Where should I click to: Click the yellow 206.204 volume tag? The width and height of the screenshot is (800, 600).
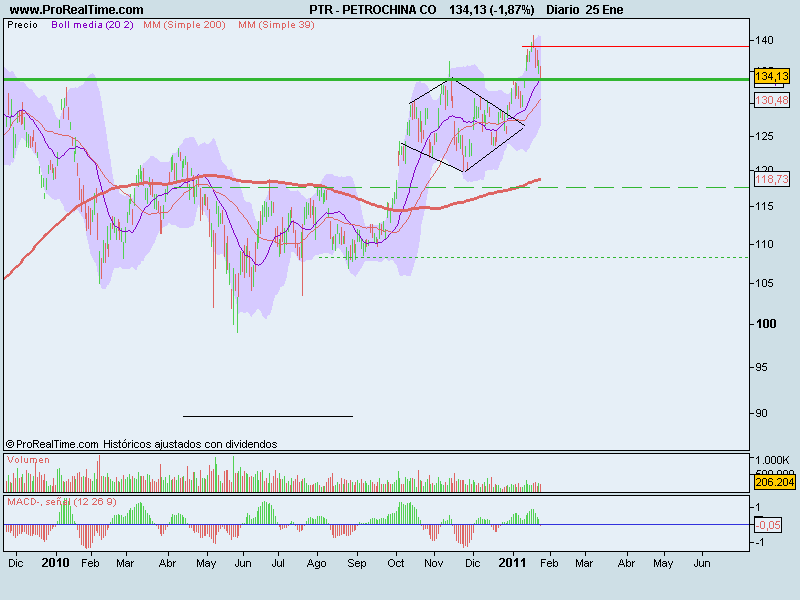(x=774, y=482)
